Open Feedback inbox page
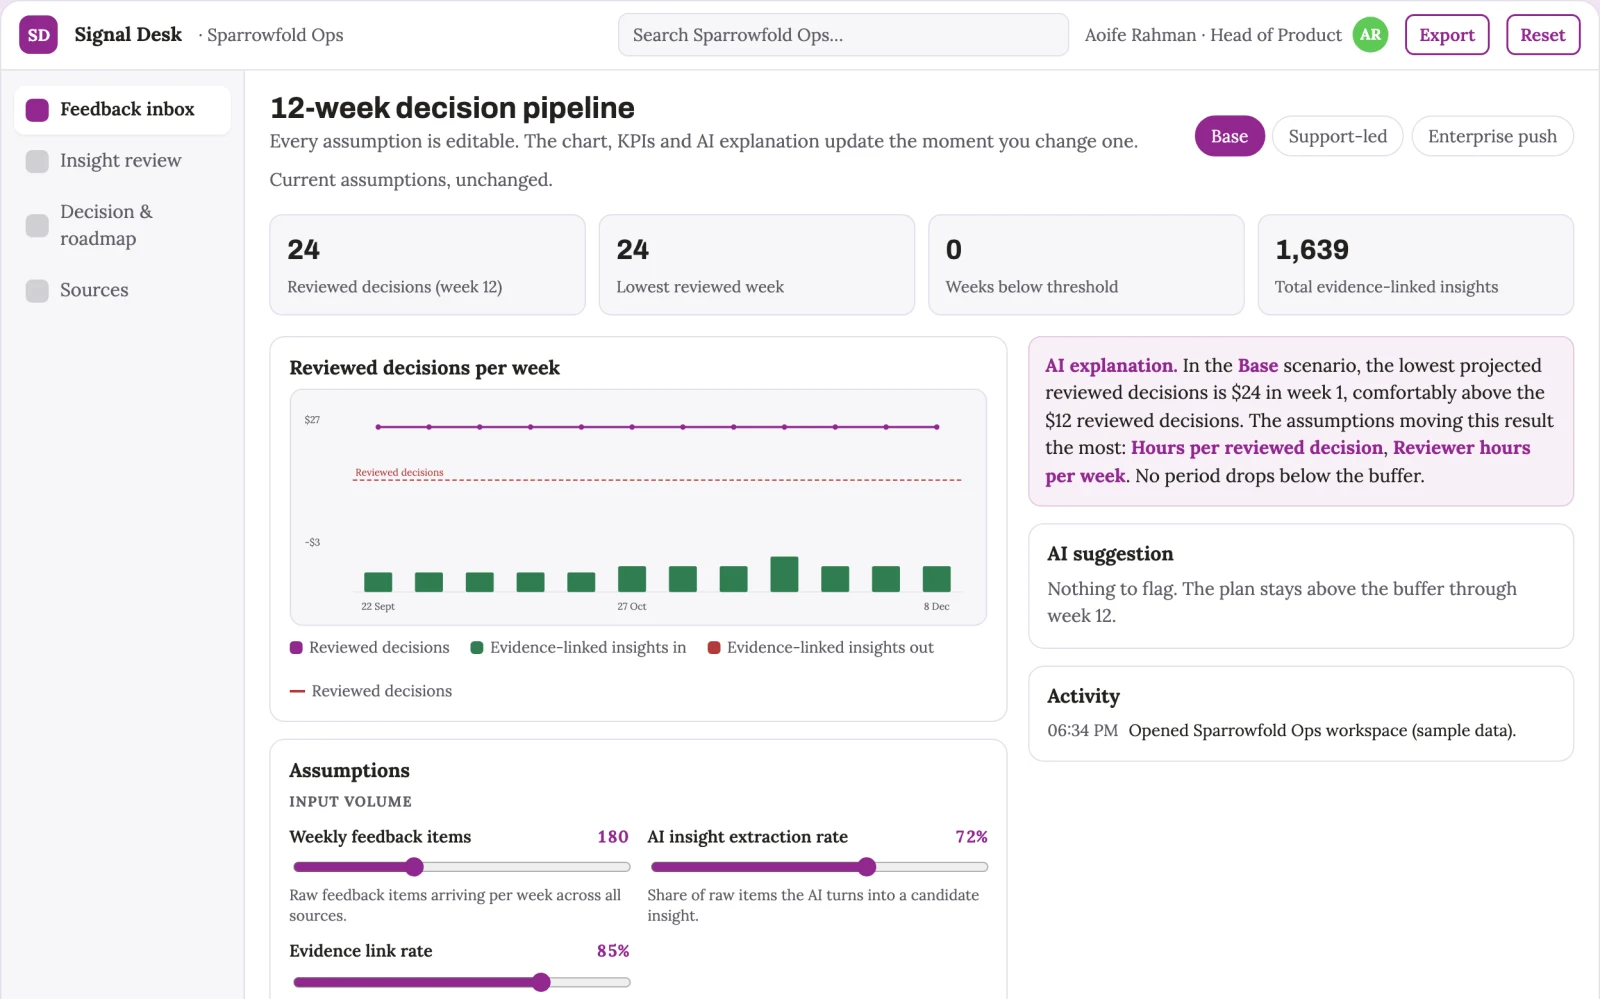 122,110
